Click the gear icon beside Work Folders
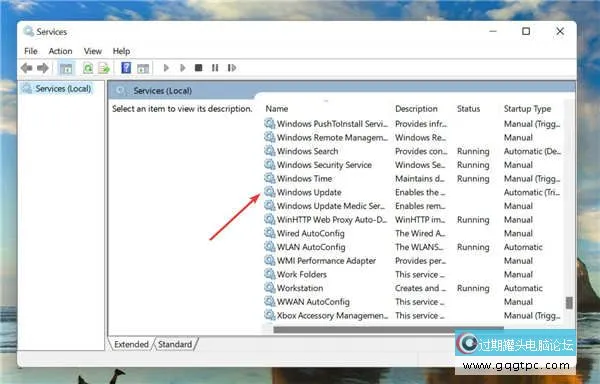 pyautogui.click(x=270, y=274)
